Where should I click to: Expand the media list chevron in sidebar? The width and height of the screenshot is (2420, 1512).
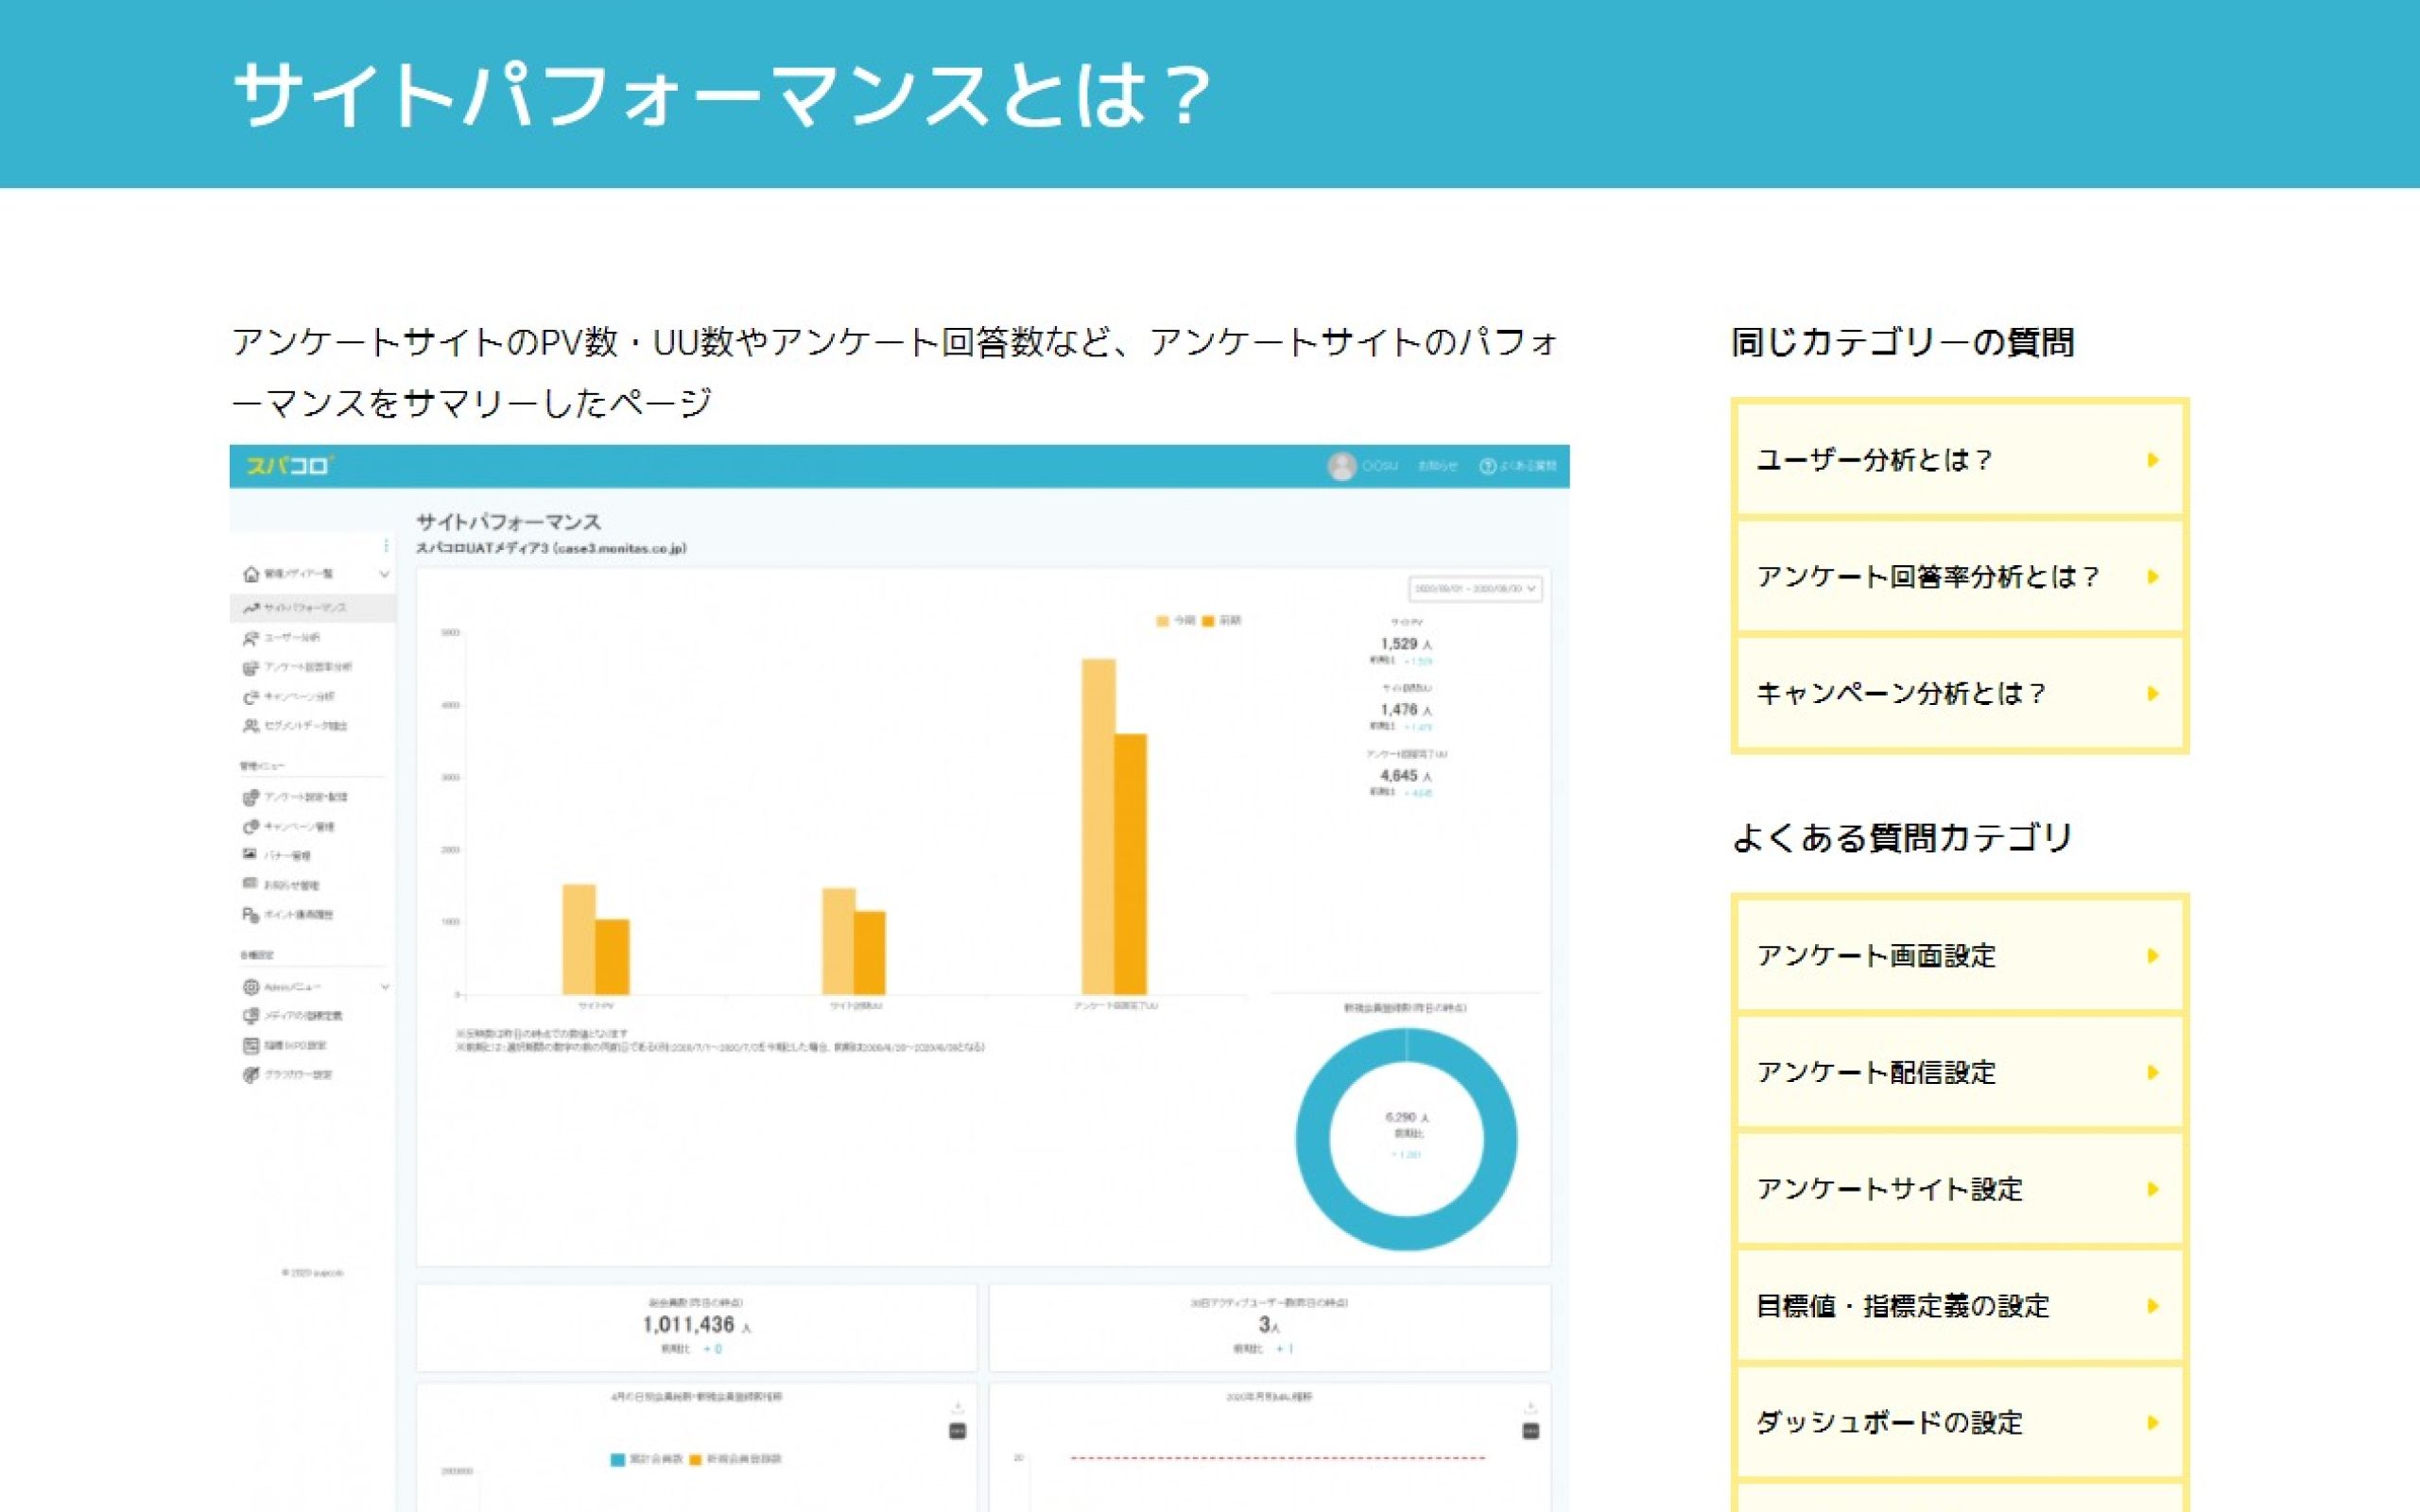[384, 574]
